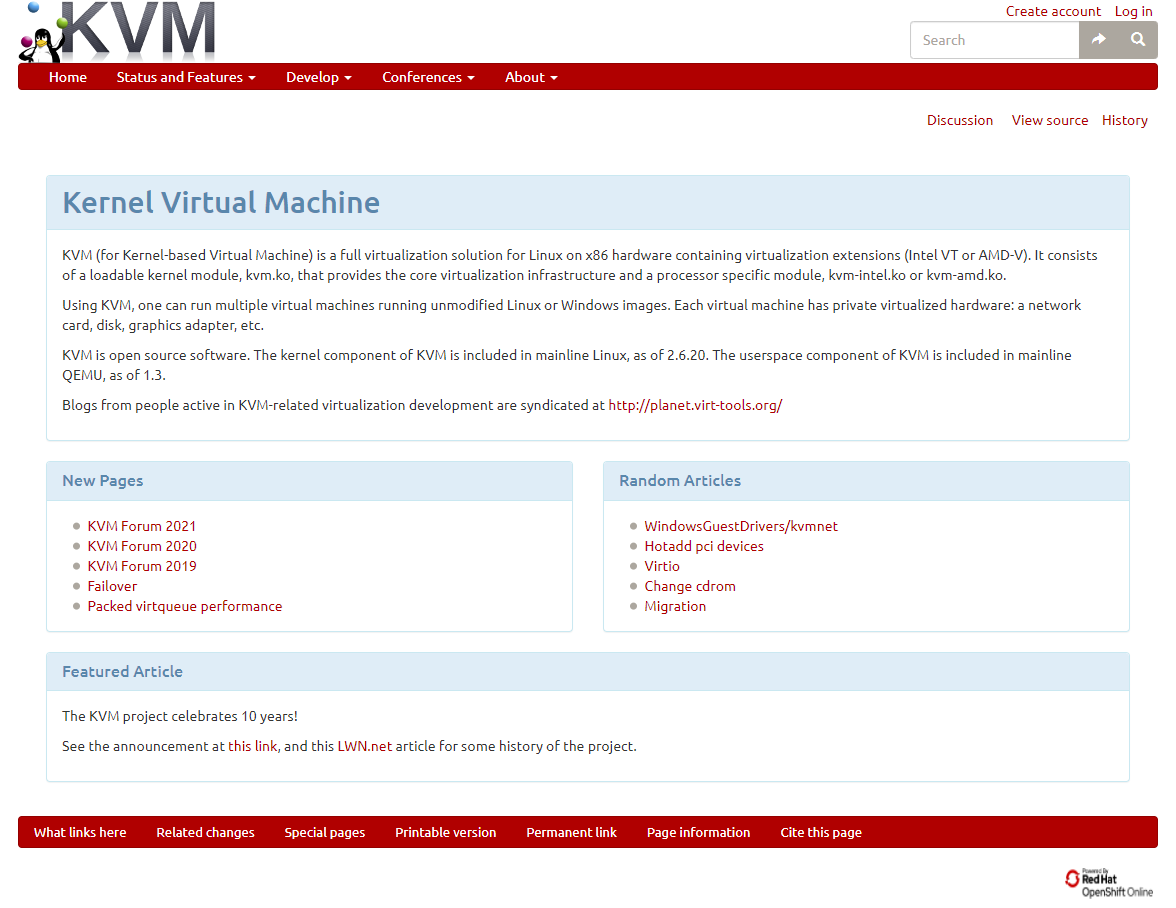Click the search magnifier icon
1176x908 pixels.
(x=1138, y=40)
